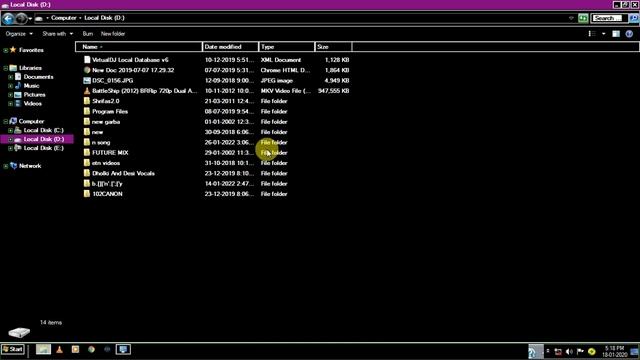Open Music library in sidebar
The image size is (640, 360).
31,86
